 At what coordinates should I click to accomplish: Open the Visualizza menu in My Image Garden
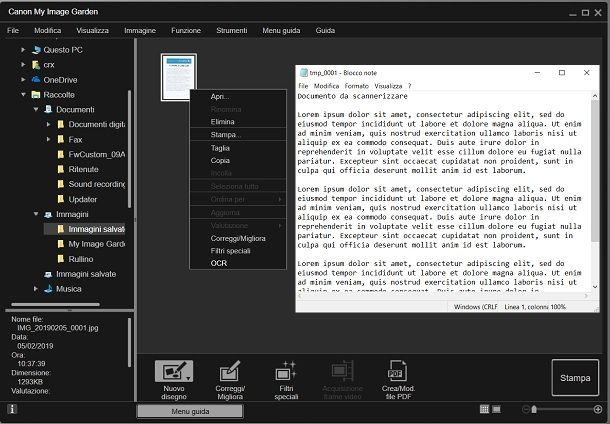(92, 30)
